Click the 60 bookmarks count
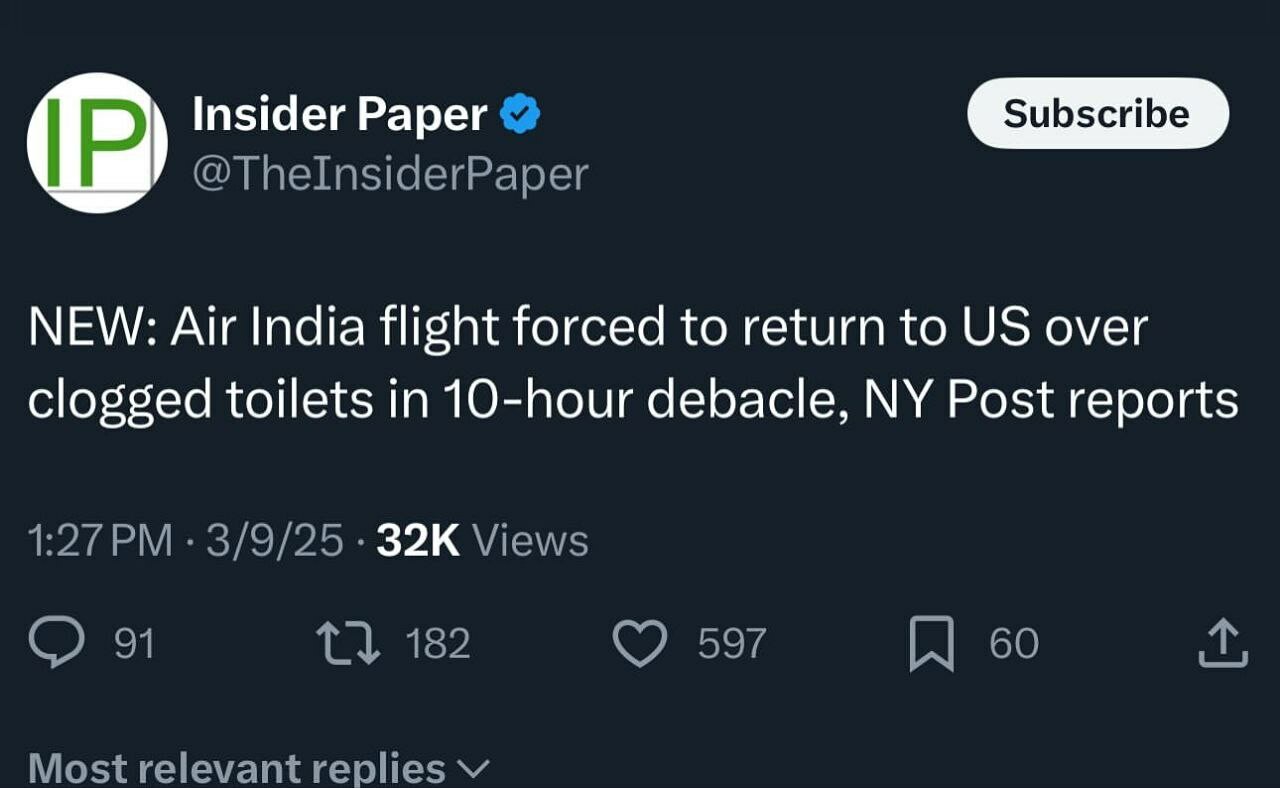The image size is (1280, 788). pos(1014,644)
